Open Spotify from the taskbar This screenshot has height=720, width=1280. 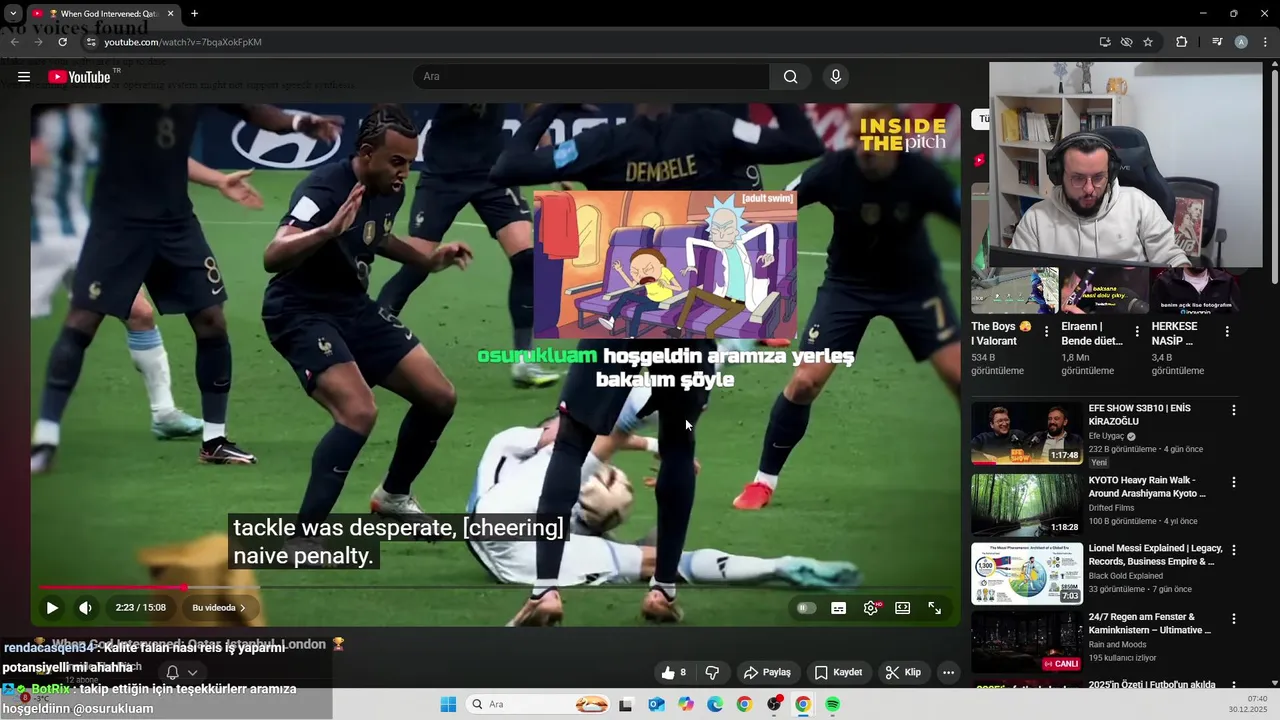[832, 705]
